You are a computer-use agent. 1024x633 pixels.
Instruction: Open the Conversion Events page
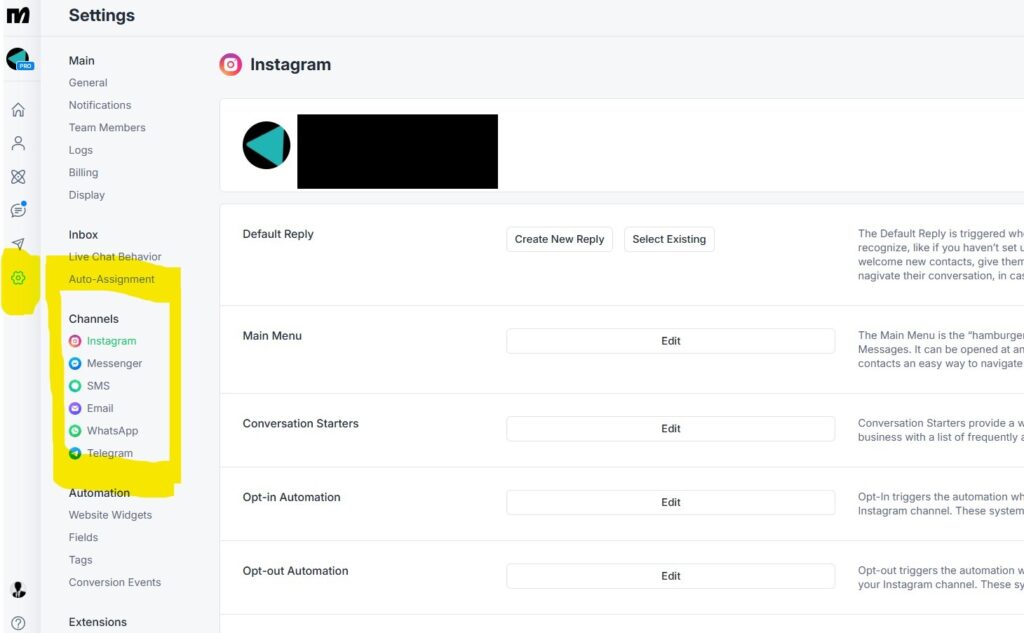coord(114,582)
